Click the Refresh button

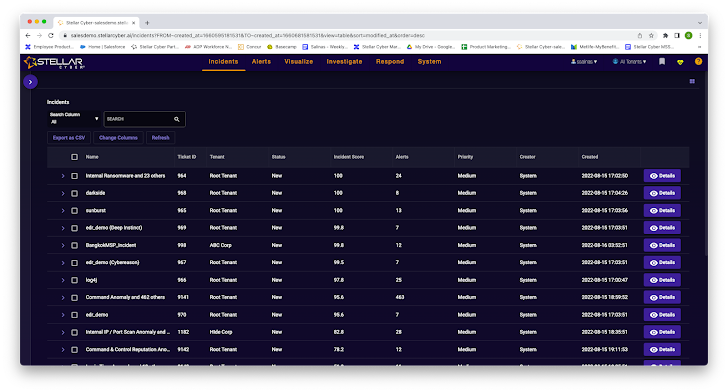(x=160, y=138)
